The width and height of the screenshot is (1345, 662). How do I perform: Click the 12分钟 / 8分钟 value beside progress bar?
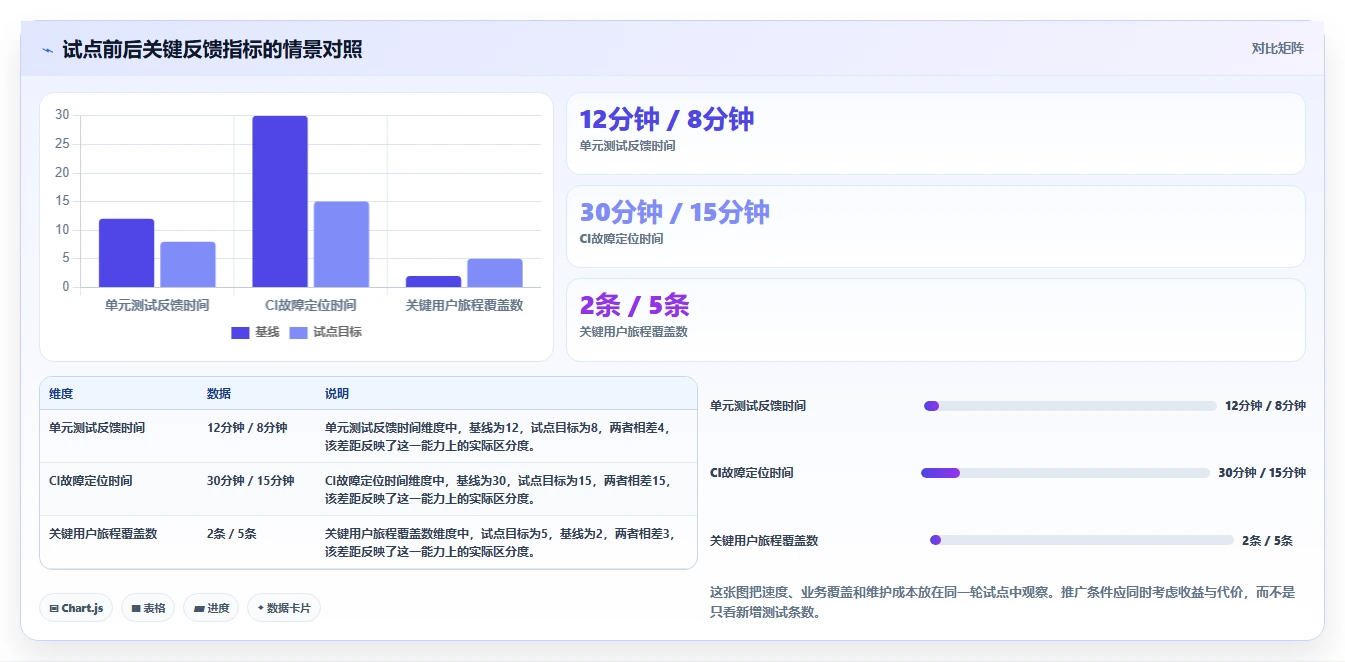pyautogui.click(x=1265, y=406)
